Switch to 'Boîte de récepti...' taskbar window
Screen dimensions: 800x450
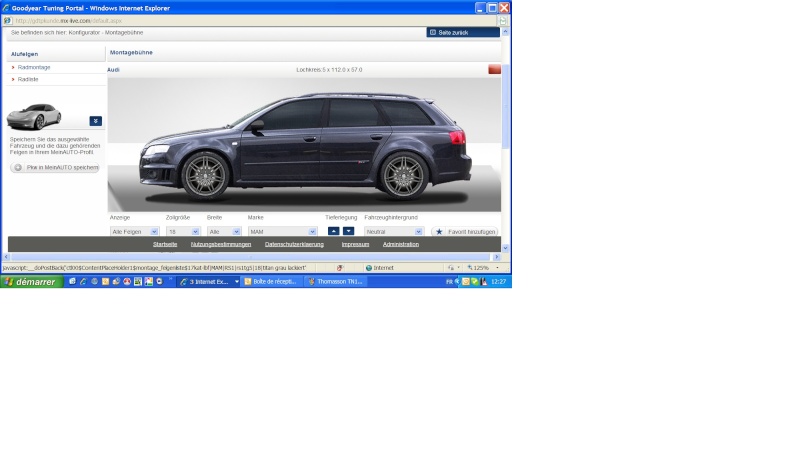271,282
